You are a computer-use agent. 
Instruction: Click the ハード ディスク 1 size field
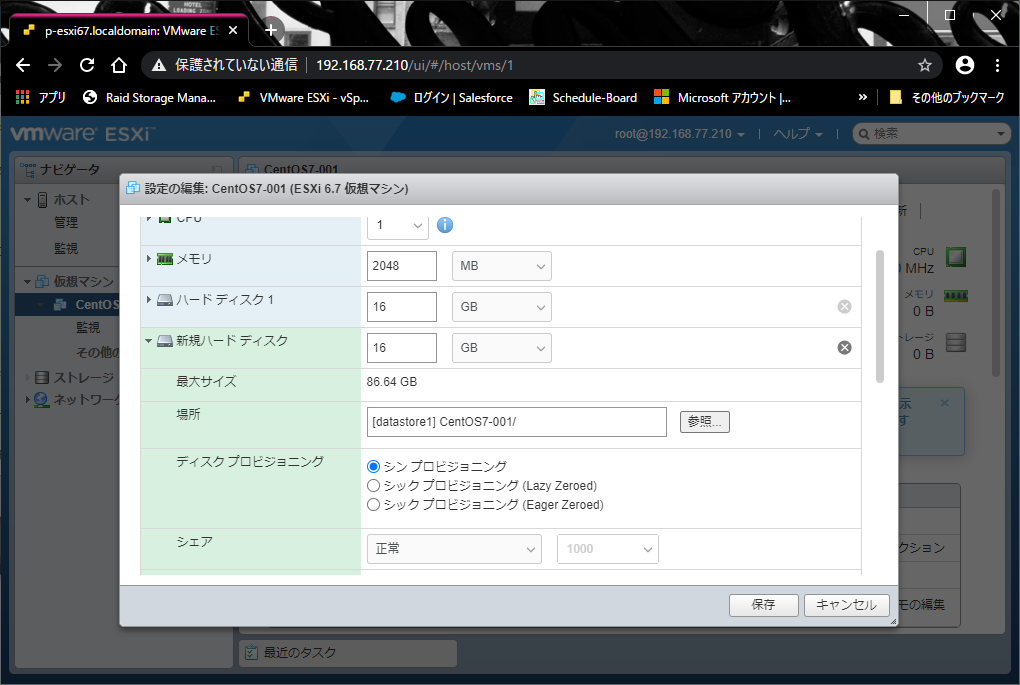click(x=401, y=307)
